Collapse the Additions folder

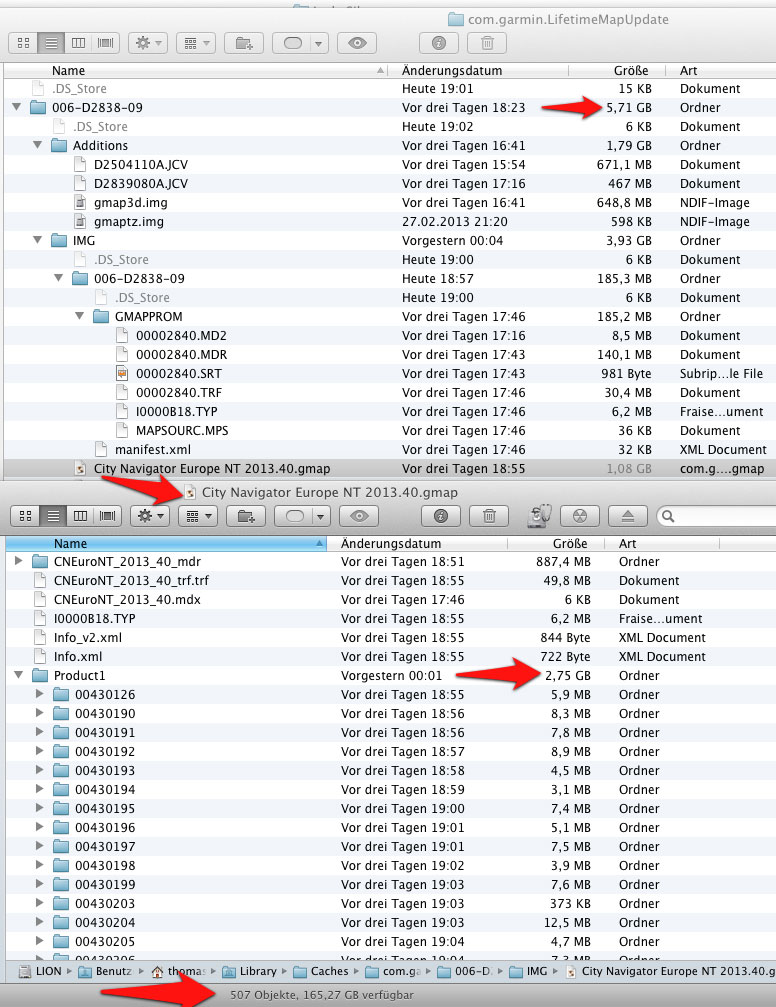pyautogui.click(x=38, y=146)
